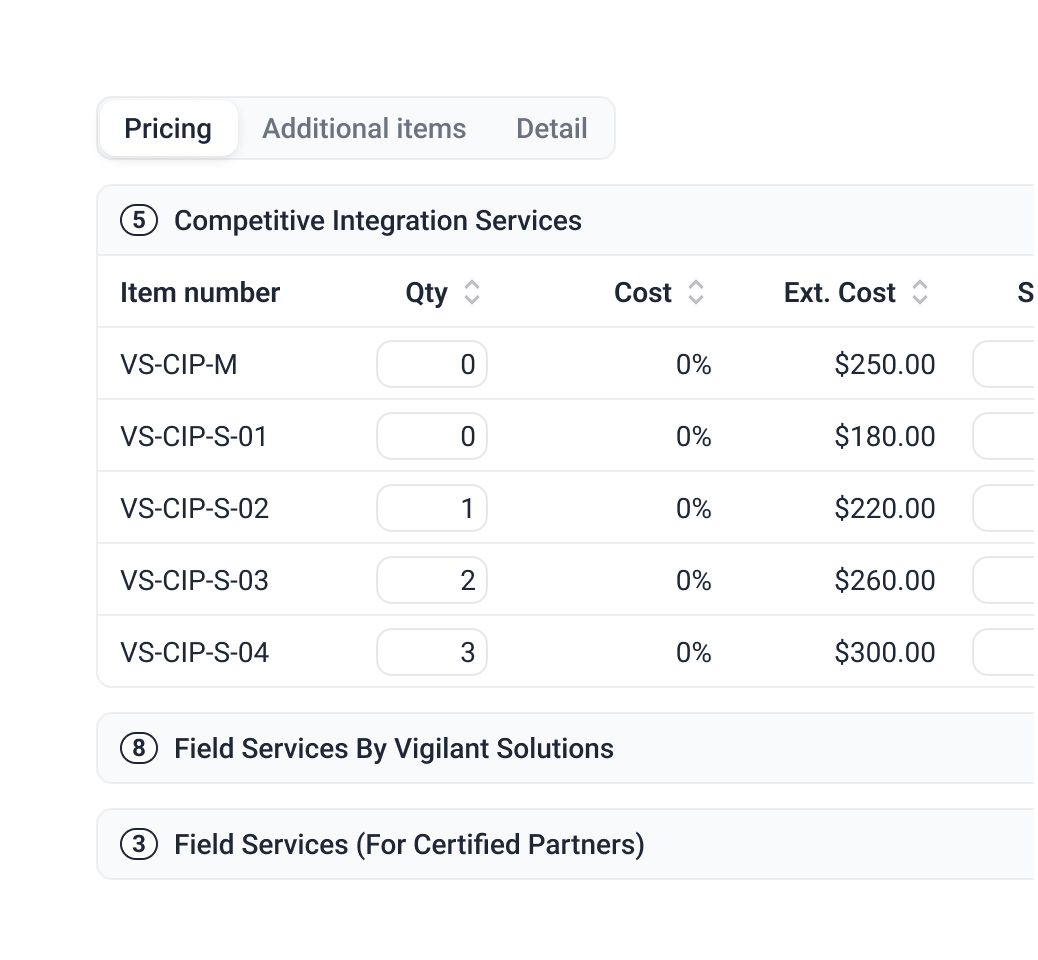Click the quantity box showing 2 for VS-CIP-S-03
1038x960 pixels.
pyautogui.click(x=431, y=580)
